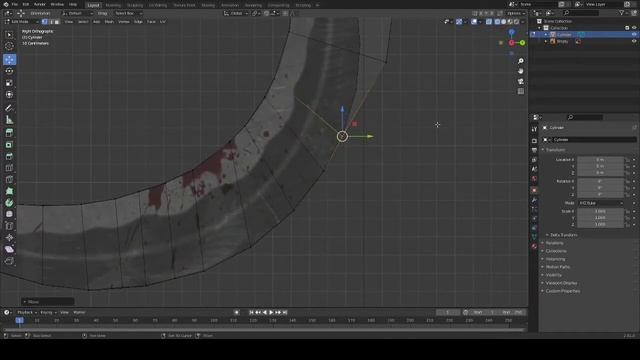Select the Loop Cut tool
This screenshot has width=640, height=360.
(x=9, y=168)
